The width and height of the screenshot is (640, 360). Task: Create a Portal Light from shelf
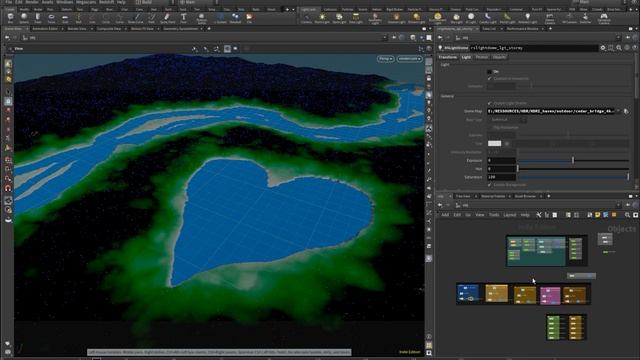click(x=507, y=18)
